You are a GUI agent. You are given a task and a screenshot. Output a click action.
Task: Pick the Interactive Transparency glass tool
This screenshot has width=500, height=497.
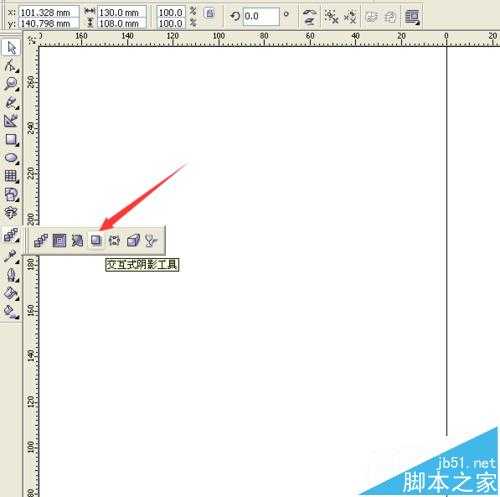(x=151, y=240)
